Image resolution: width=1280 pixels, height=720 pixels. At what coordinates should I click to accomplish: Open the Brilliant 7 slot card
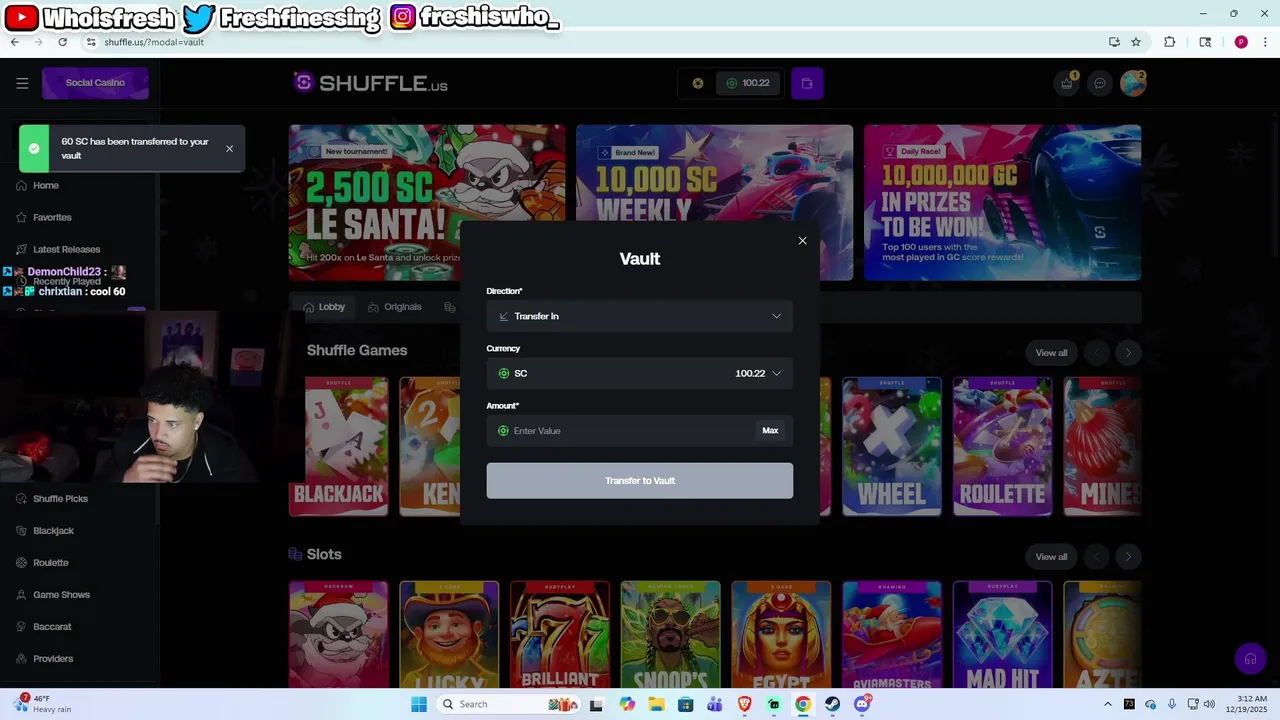[x=559, y=635]
